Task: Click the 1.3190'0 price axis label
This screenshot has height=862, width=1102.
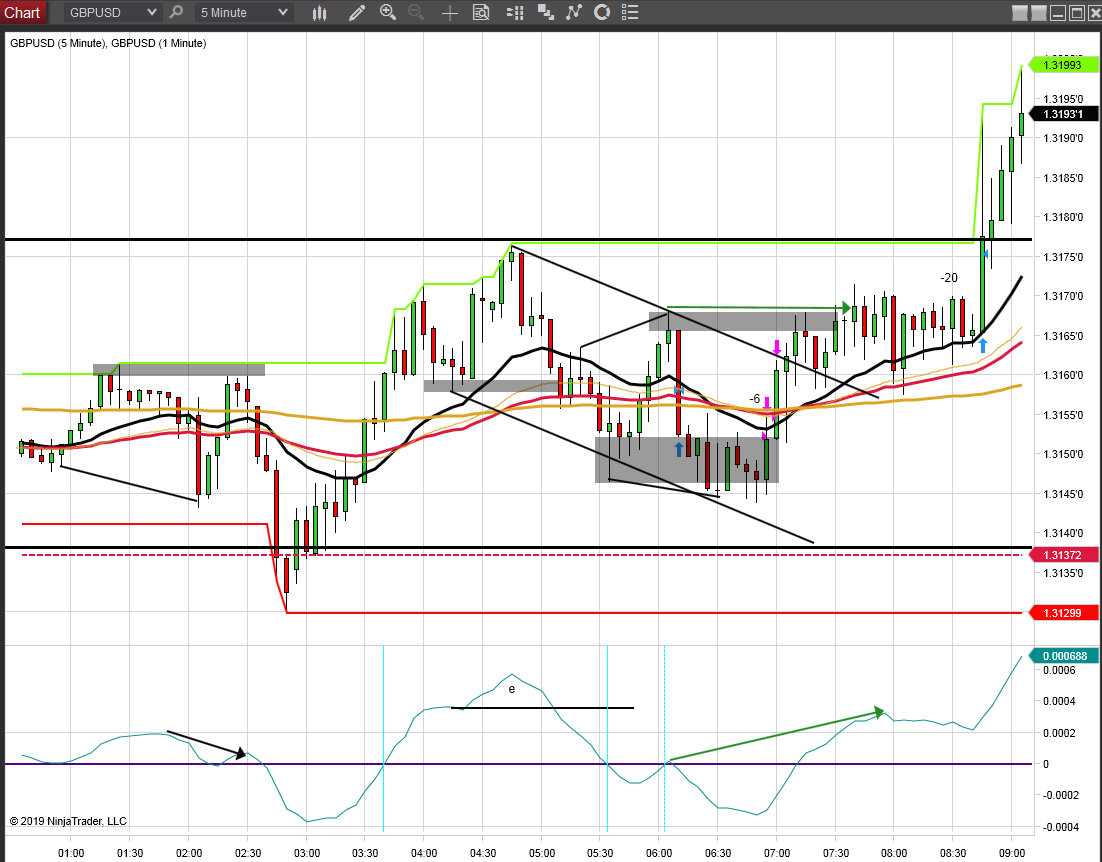Action: 1063,138
